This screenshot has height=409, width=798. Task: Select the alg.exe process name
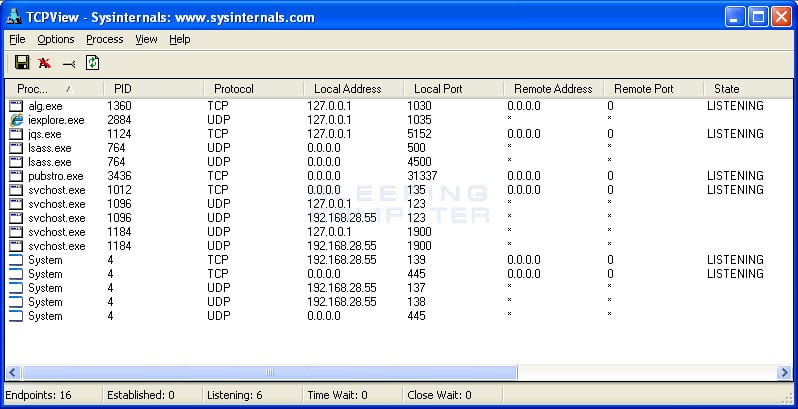click(x=45, y=106)
